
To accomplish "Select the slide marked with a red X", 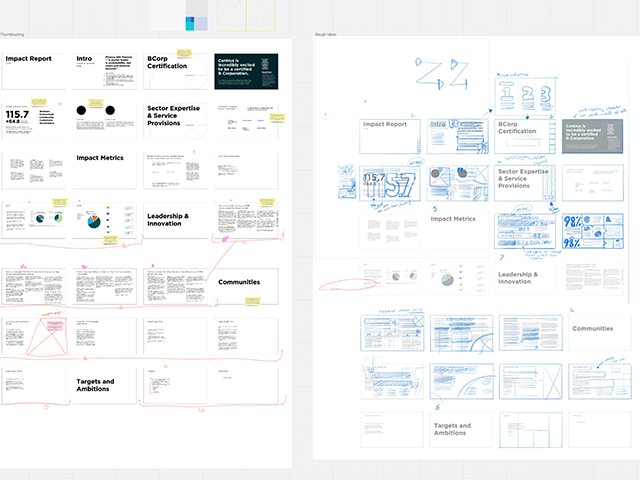I will [x=33, y=336].
